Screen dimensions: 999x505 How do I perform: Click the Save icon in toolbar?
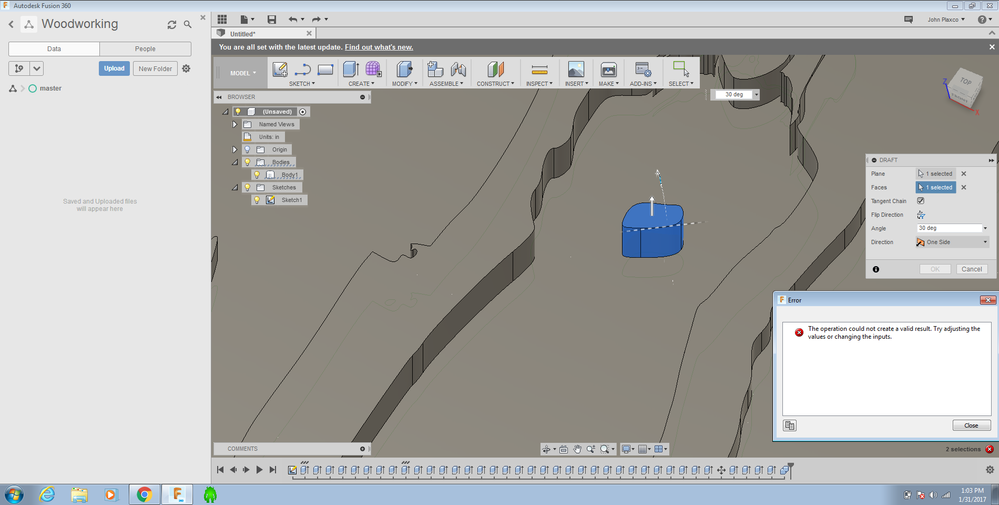click(271, 20)
